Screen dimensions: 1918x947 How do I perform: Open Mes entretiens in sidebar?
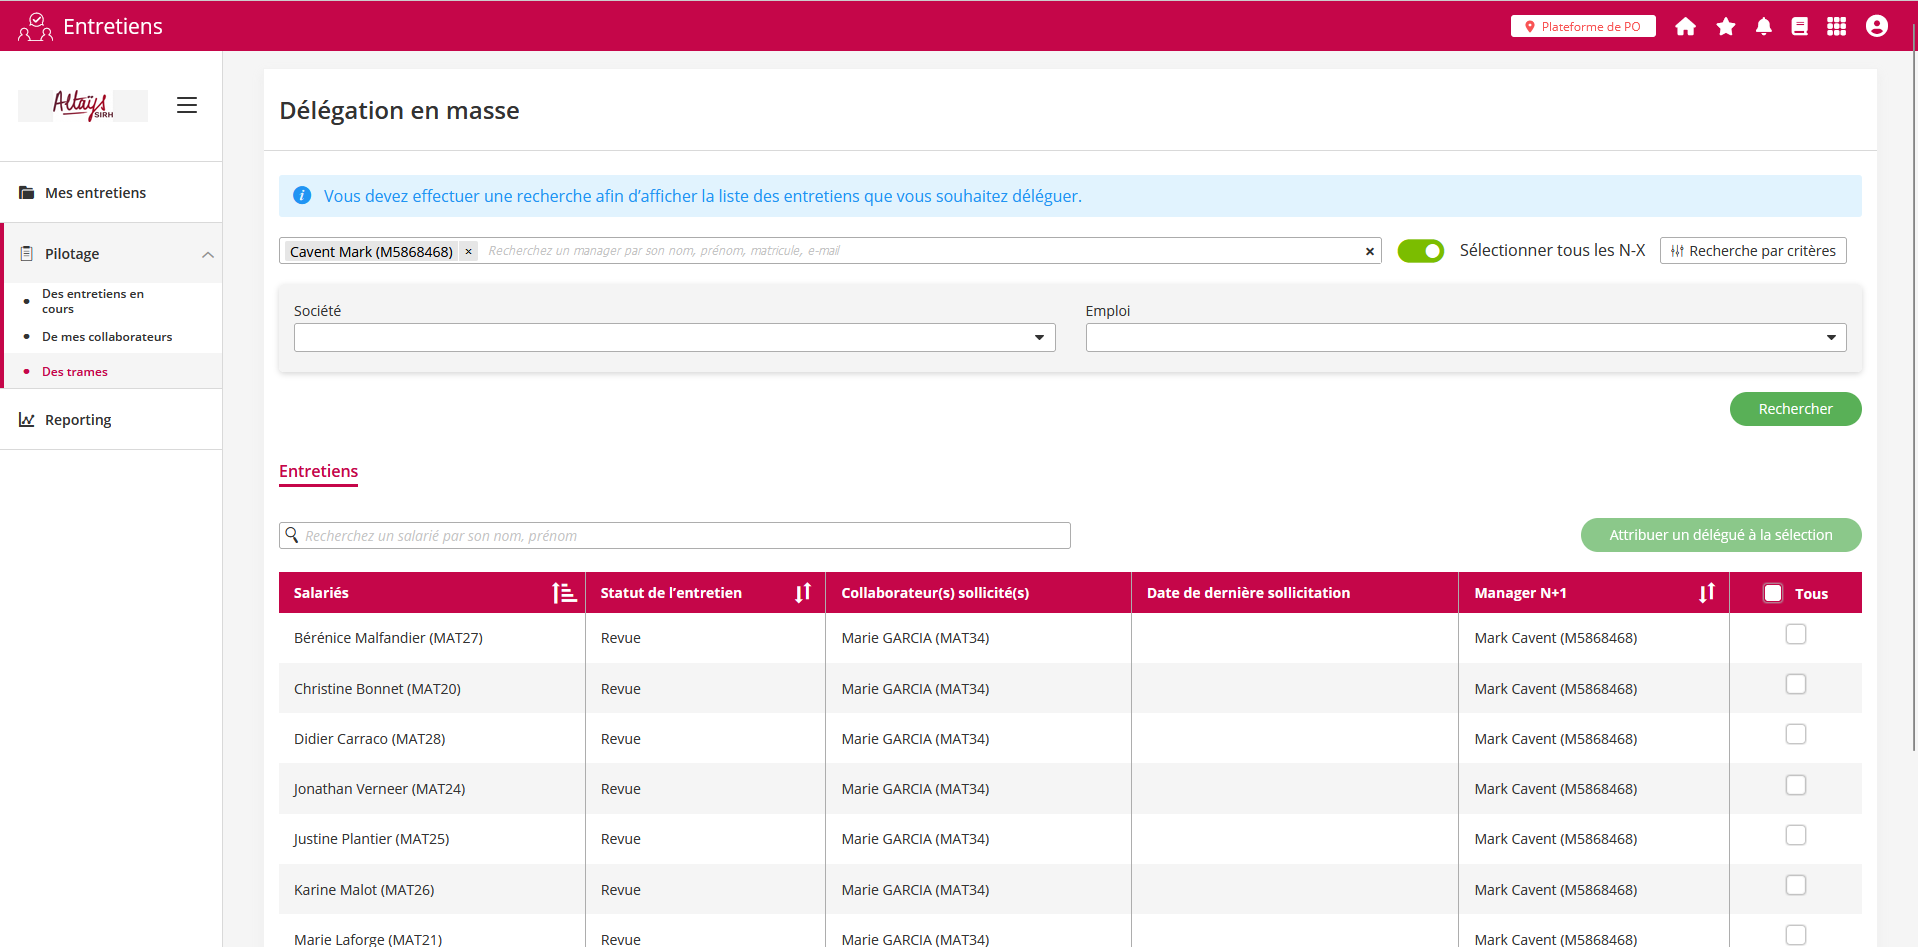pyautogui.click(x=95, y=193)
